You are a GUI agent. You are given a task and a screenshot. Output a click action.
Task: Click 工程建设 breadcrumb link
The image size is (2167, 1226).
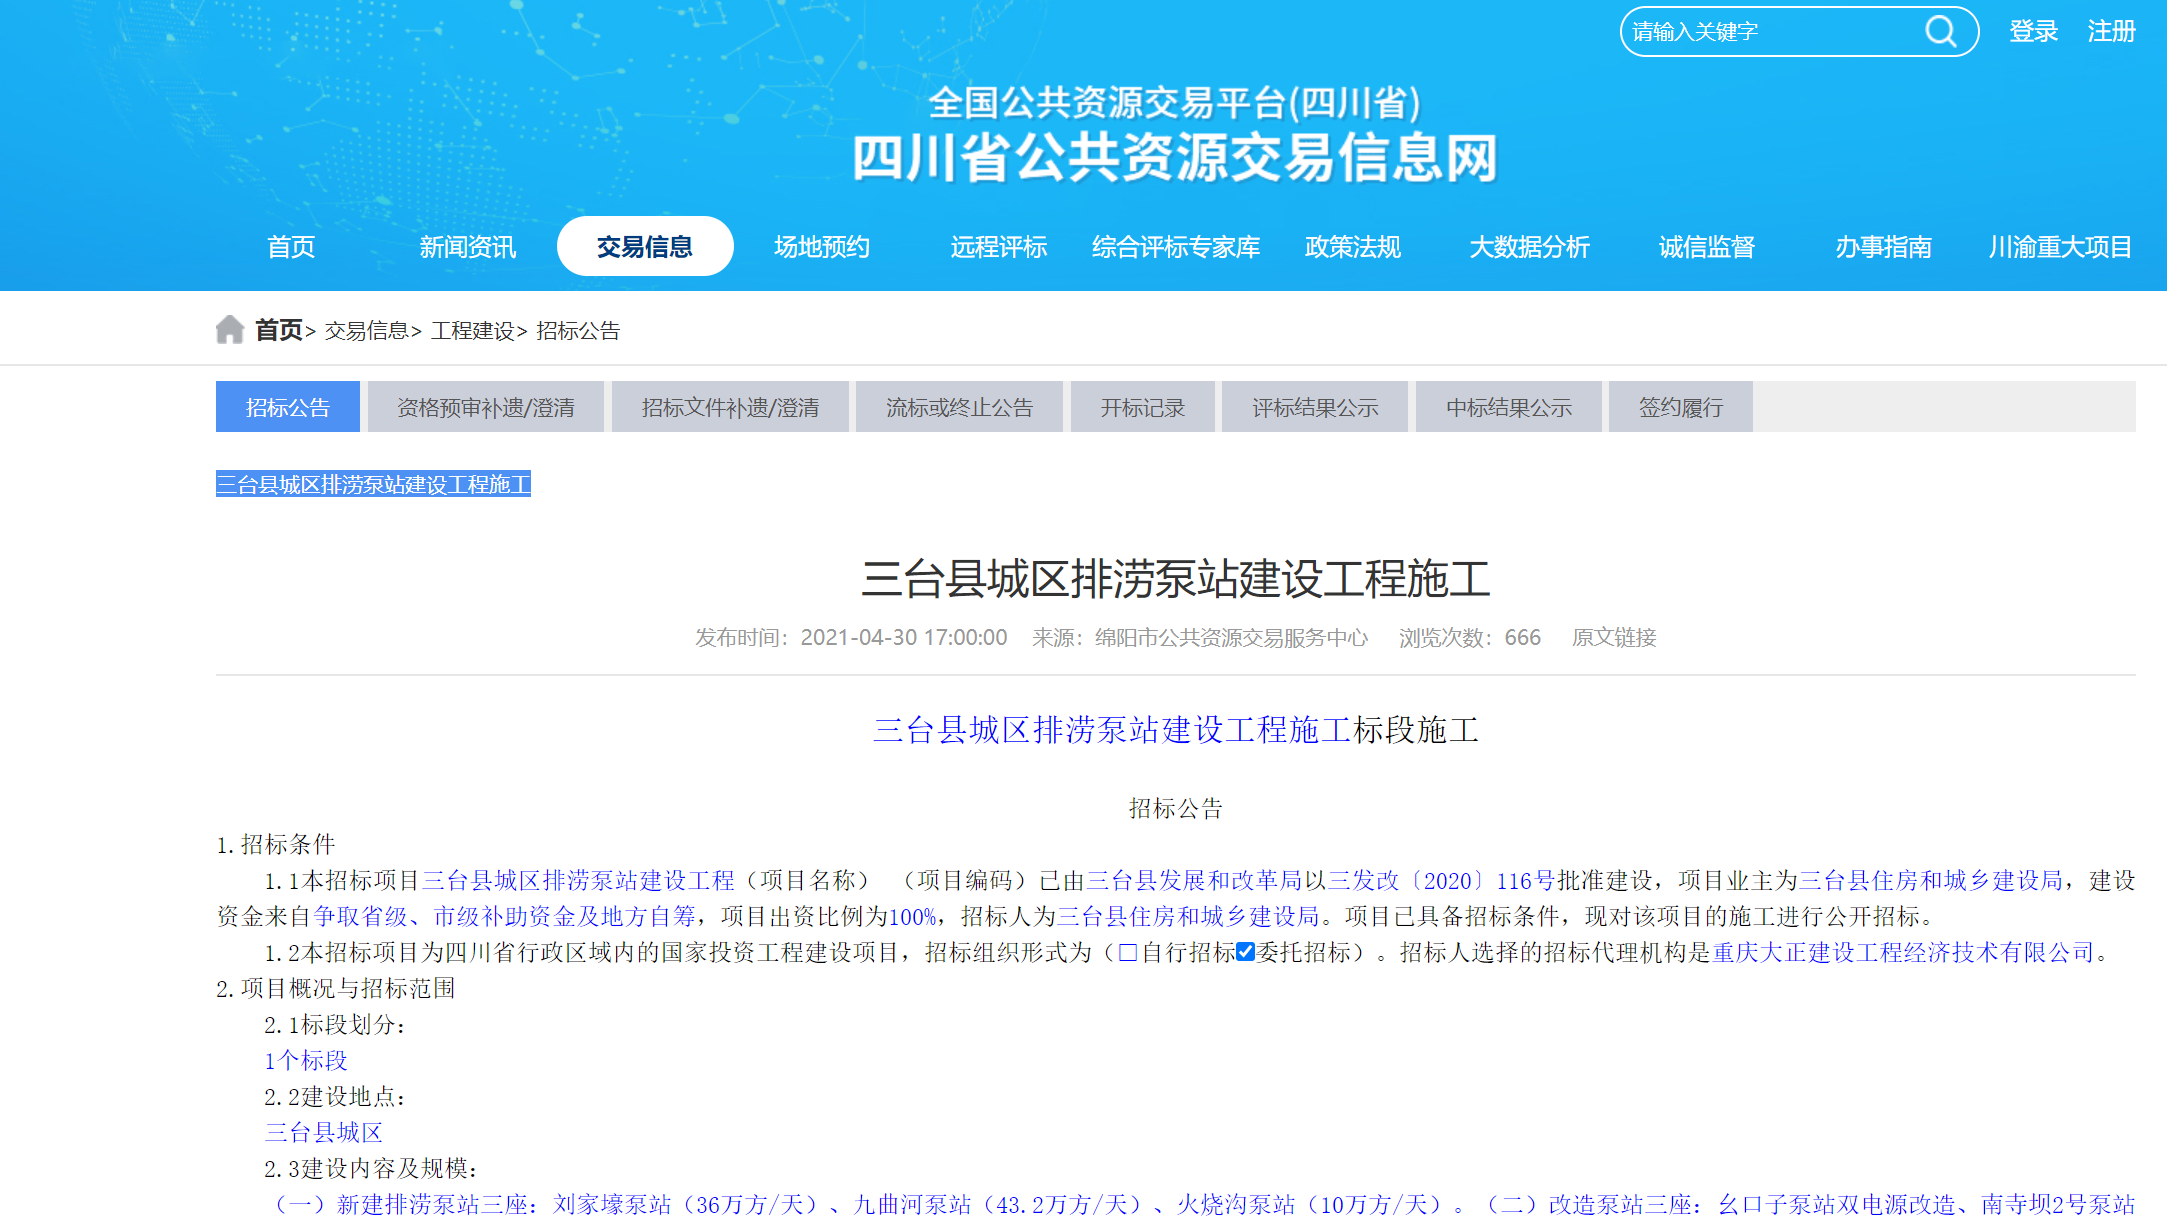(472, 330)
